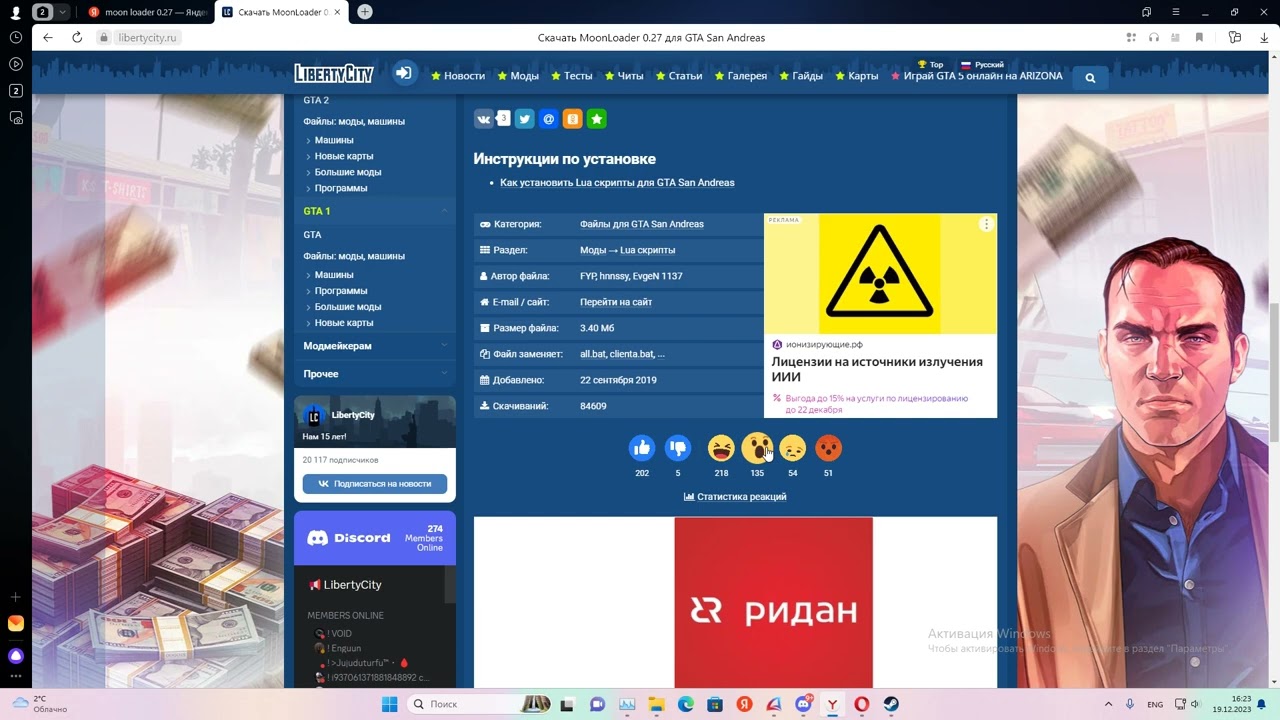Click the page vertical scrollbar
Image resolution: width=1280 pixels, height=720 pixels.
1274,370
